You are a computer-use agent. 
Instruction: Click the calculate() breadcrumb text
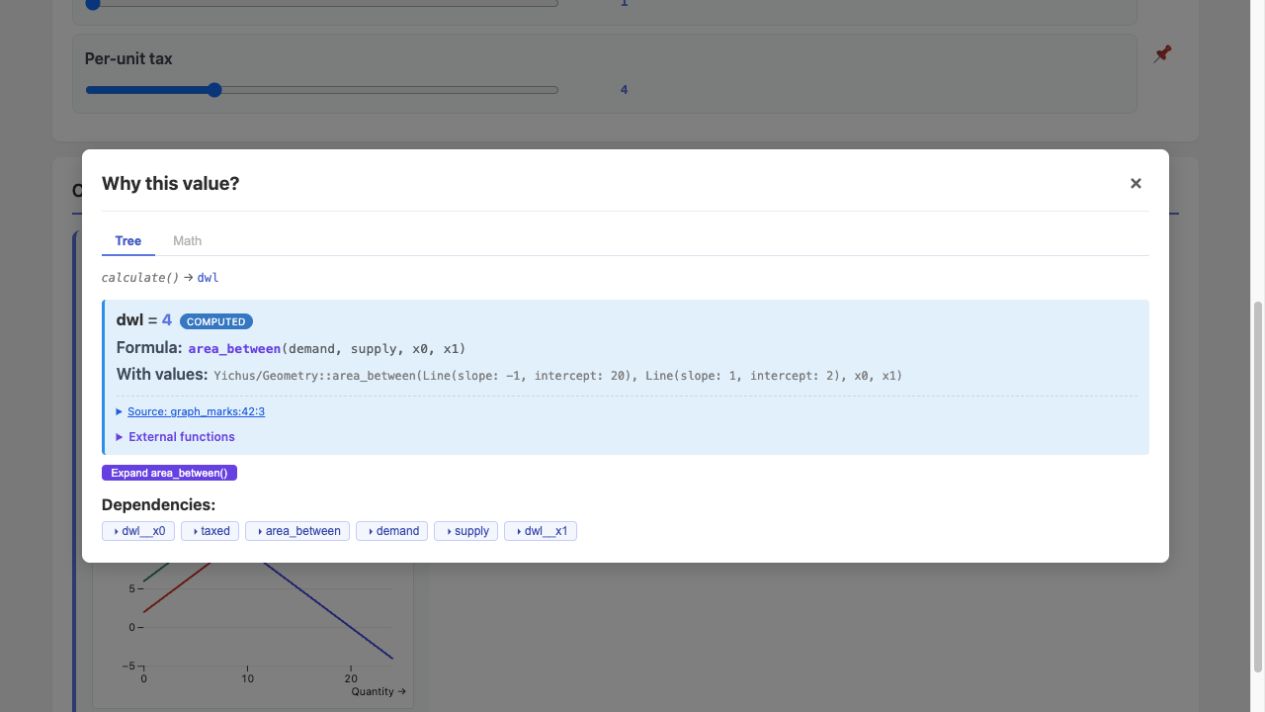click(x=140, y=277)
